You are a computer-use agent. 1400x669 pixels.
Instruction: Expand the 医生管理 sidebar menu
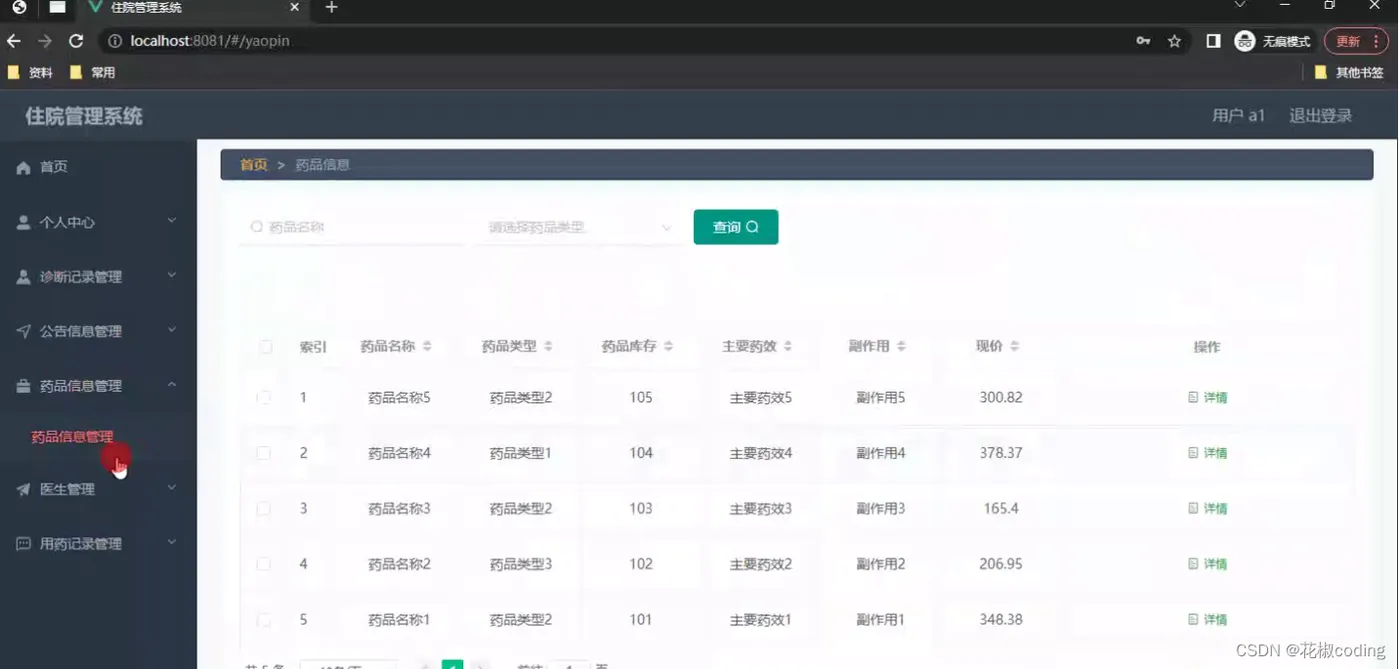click(171, 488)
